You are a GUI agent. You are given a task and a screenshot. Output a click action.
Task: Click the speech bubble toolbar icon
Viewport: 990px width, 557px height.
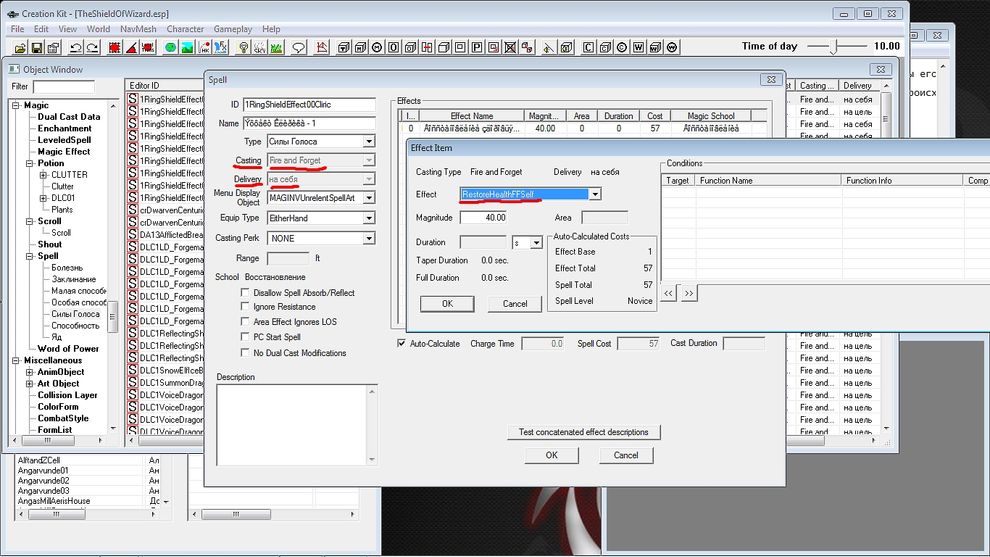(x=298, y=47)
